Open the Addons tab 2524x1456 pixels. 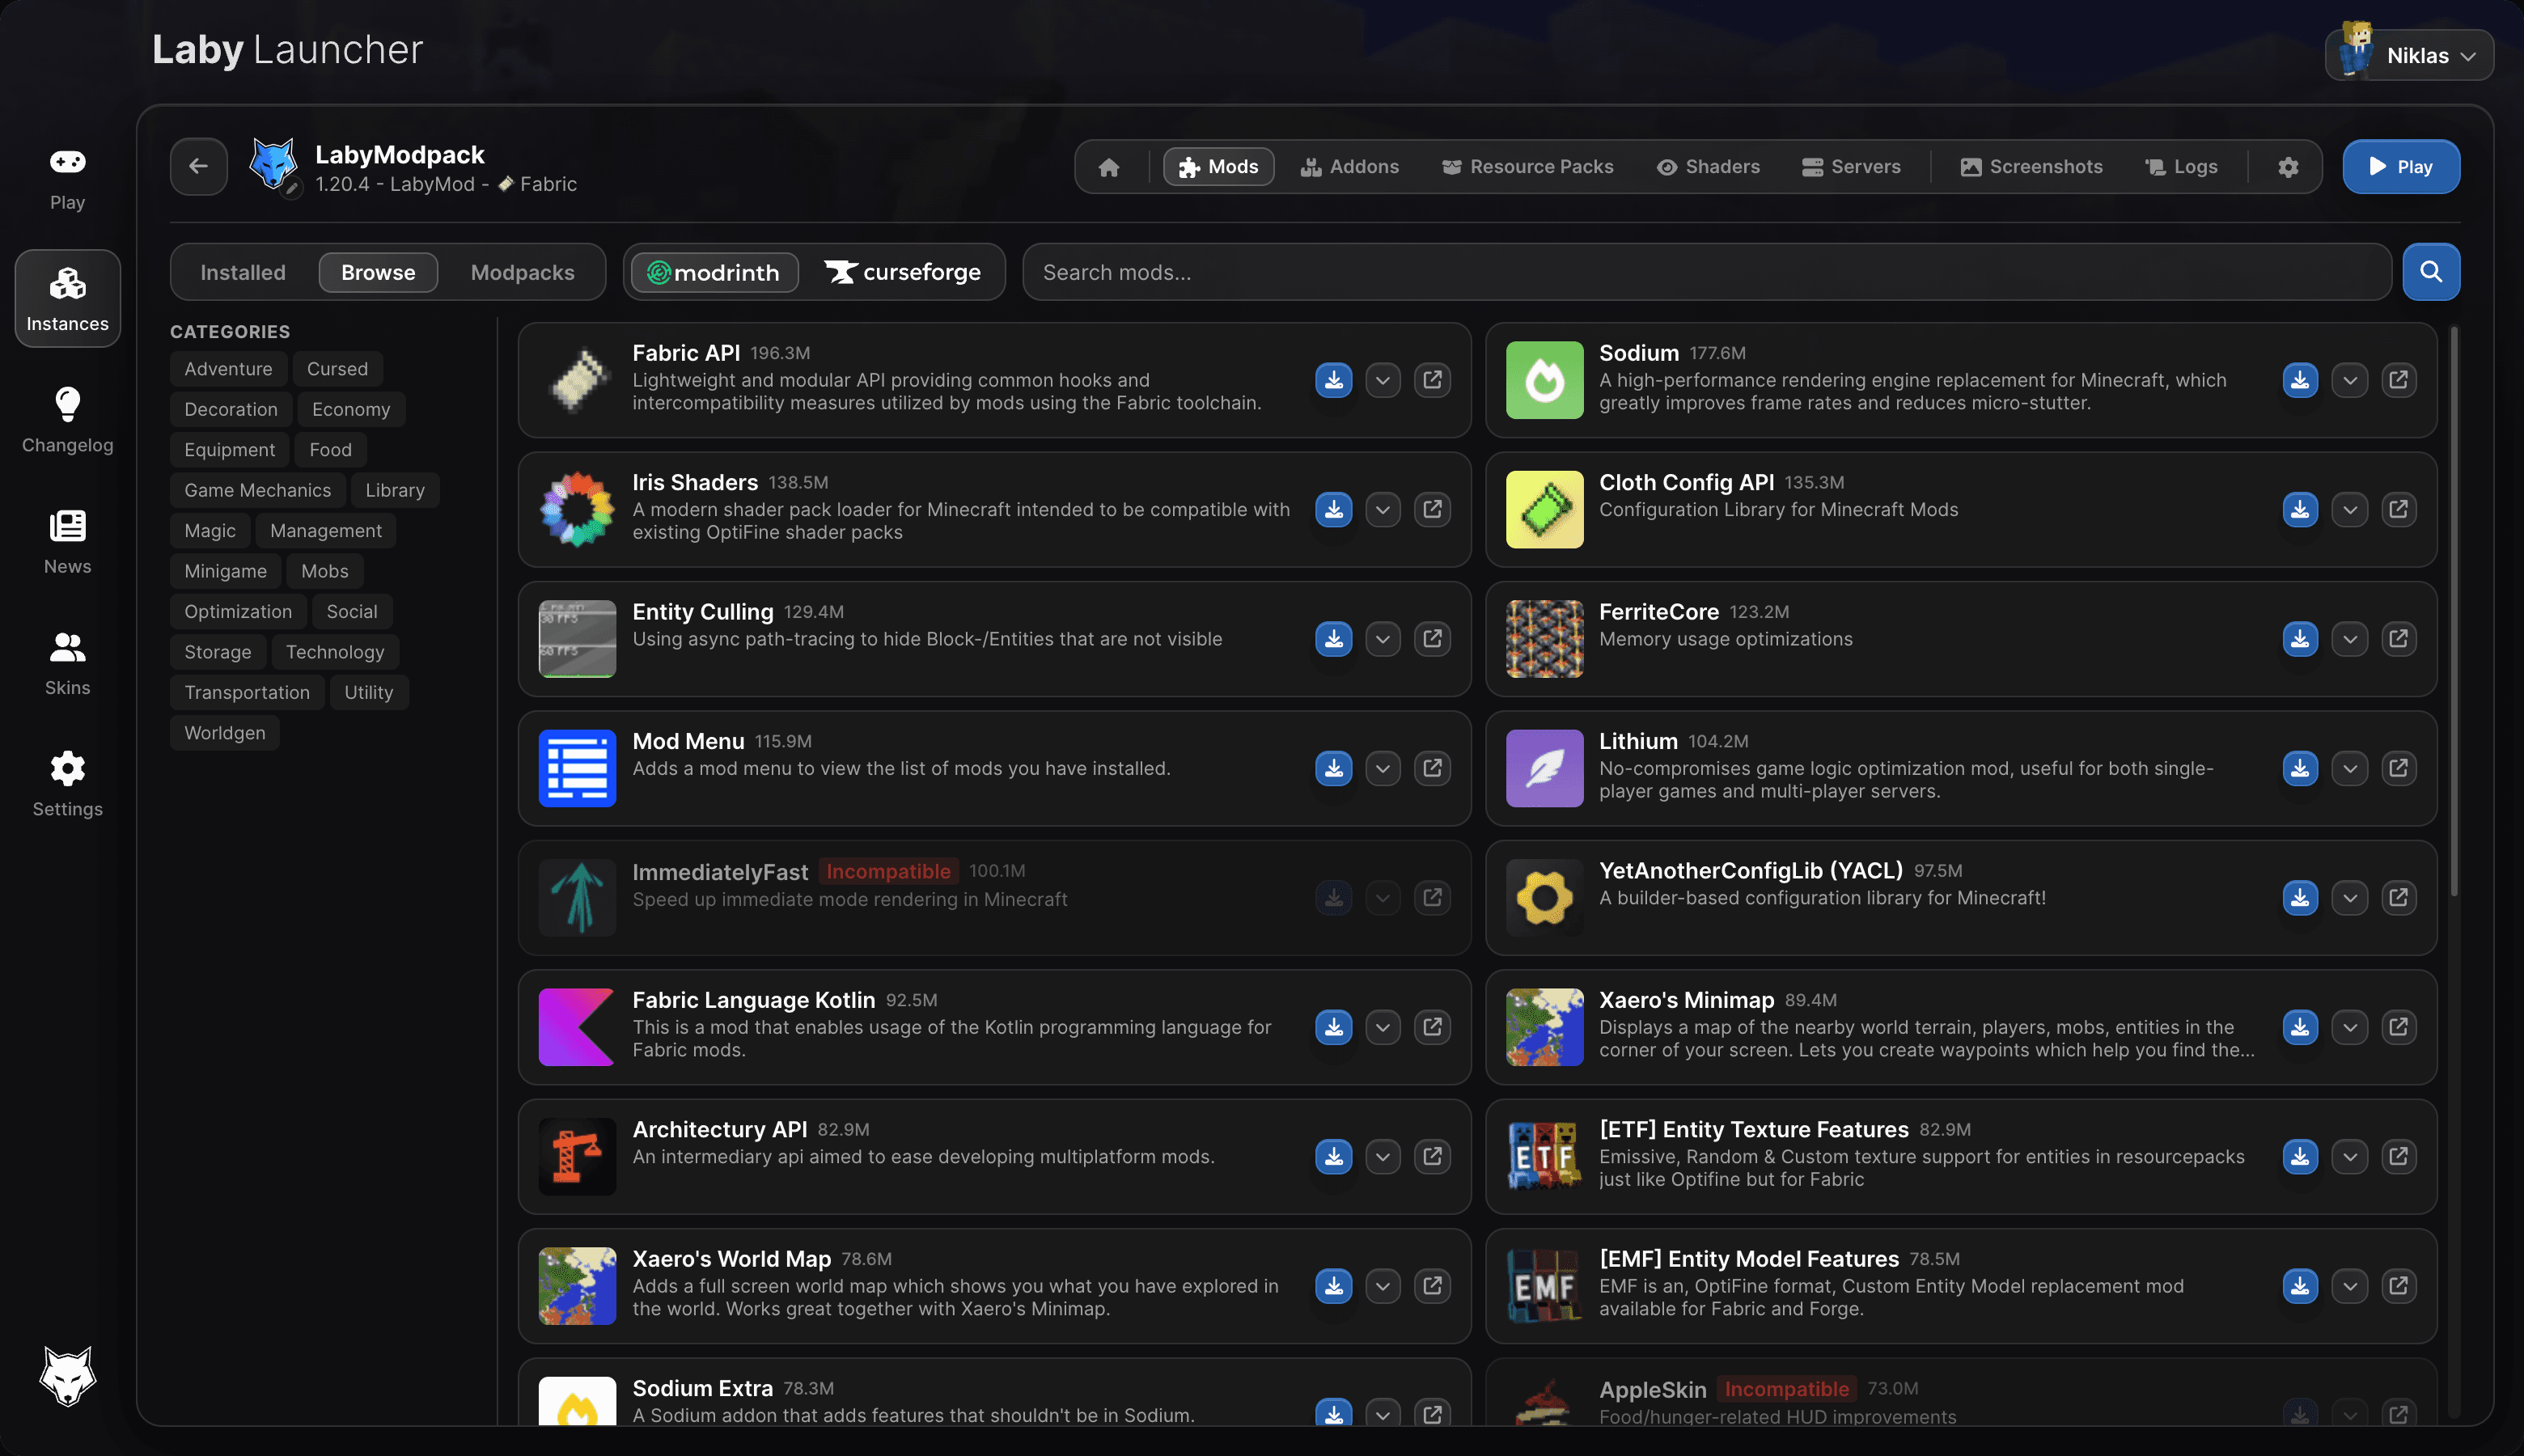click(1349, 167)
